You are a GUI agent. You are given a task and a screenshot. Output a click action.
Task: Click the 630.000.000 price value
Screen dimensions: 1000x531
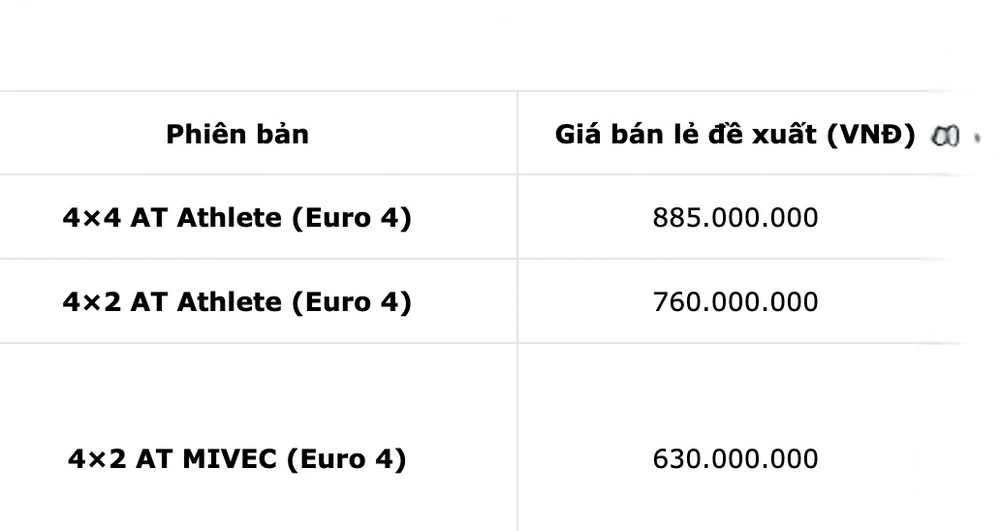coord(735,459)
